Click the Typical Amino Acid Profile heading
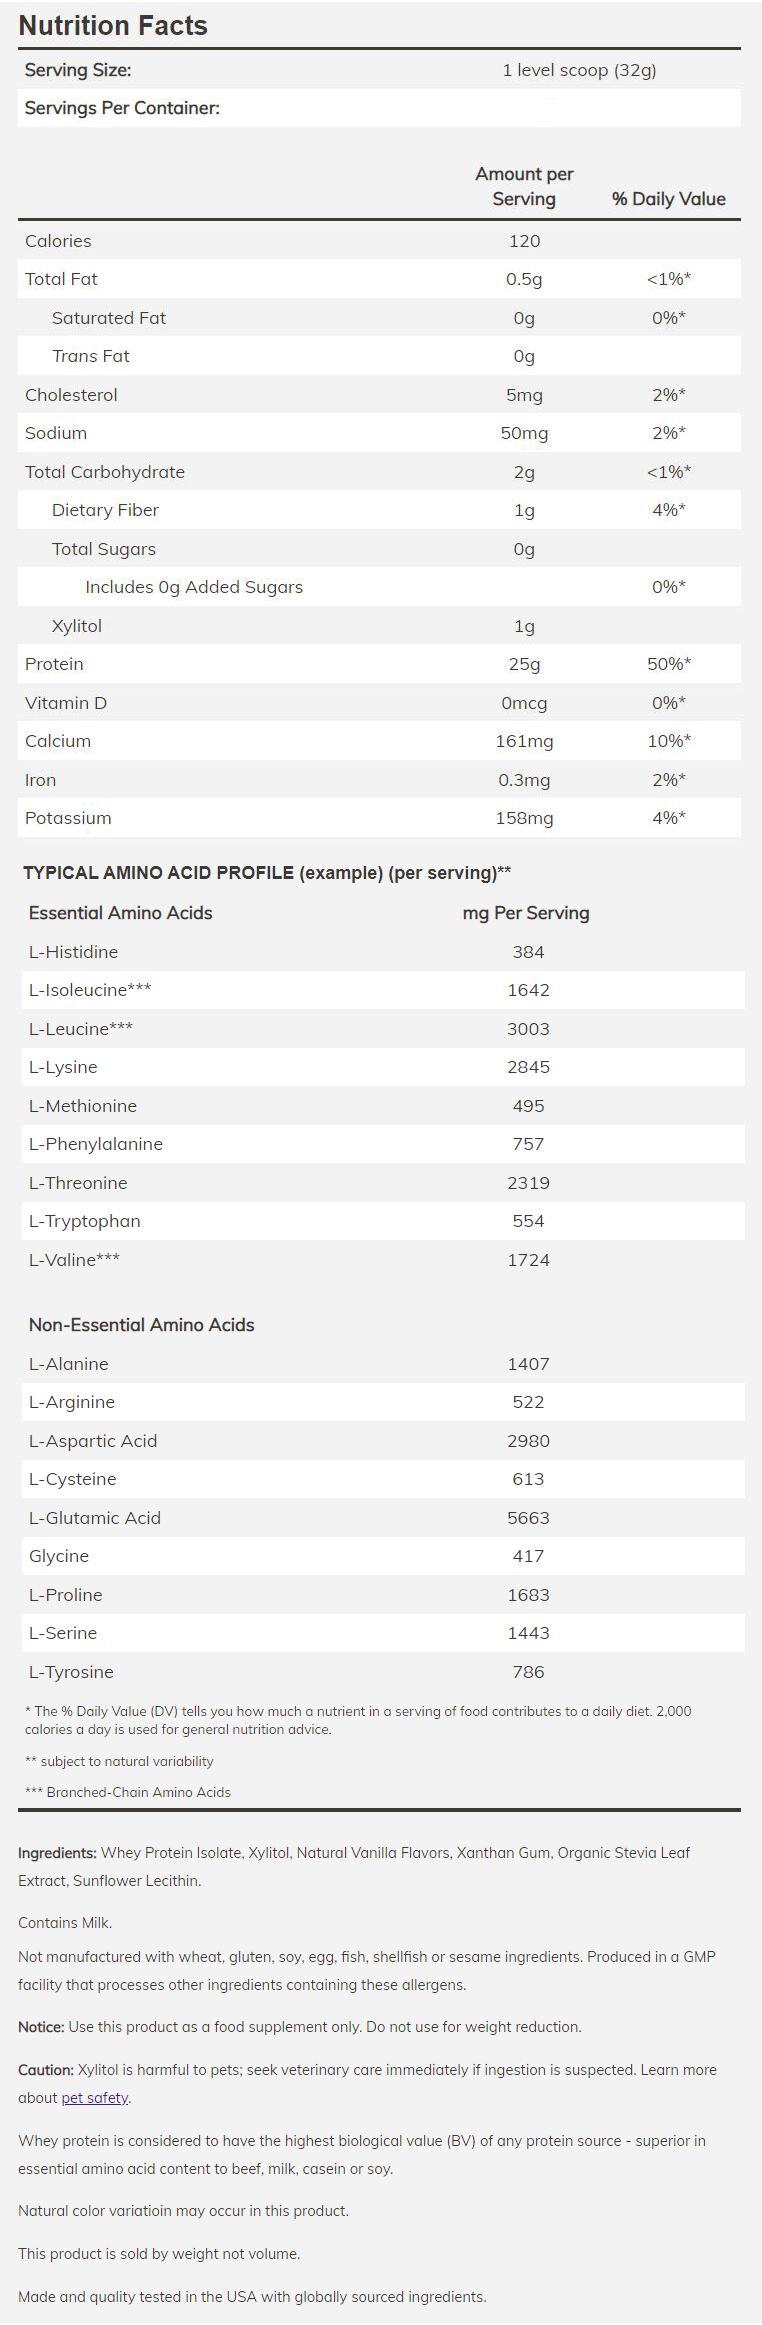 point(267,873)
